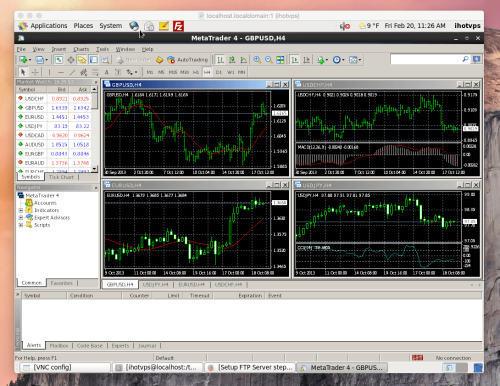Select the Cursor arrow tool

point(23,72)
